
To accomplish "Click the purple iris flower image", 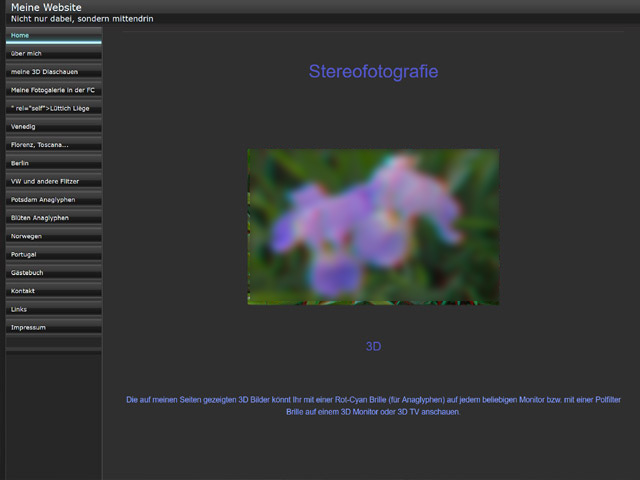I will coord(373,227).
